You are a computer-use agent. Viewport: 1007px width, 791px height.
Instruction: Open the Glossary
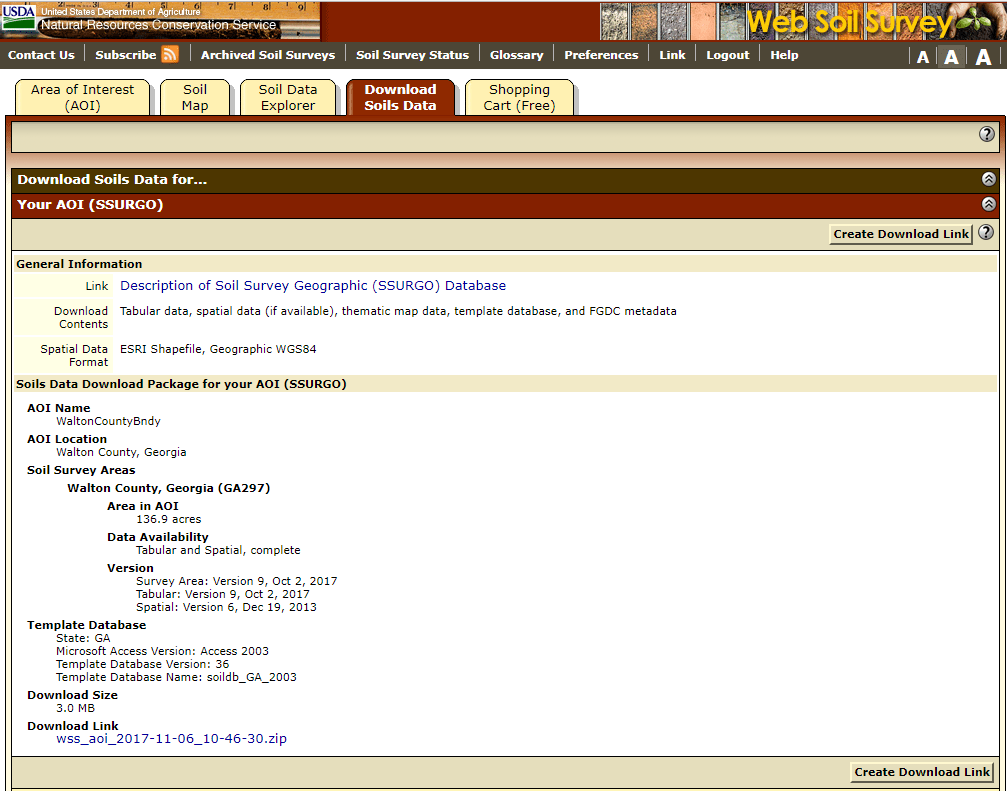pos(516,55)
